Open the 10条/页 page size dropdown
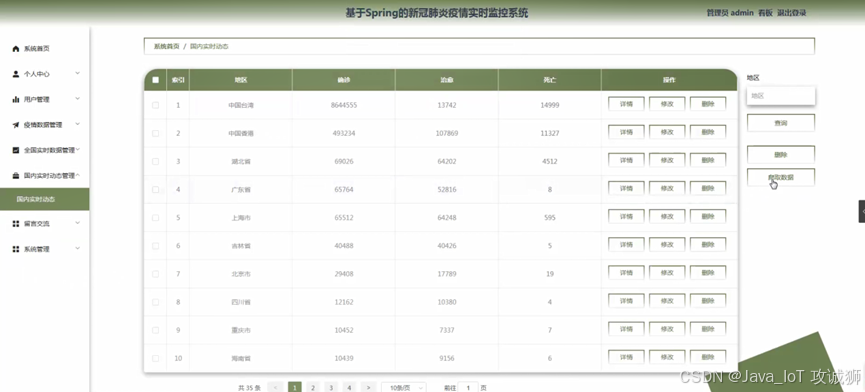Screen dimensions: 865x392 click(x=404, y=388)
